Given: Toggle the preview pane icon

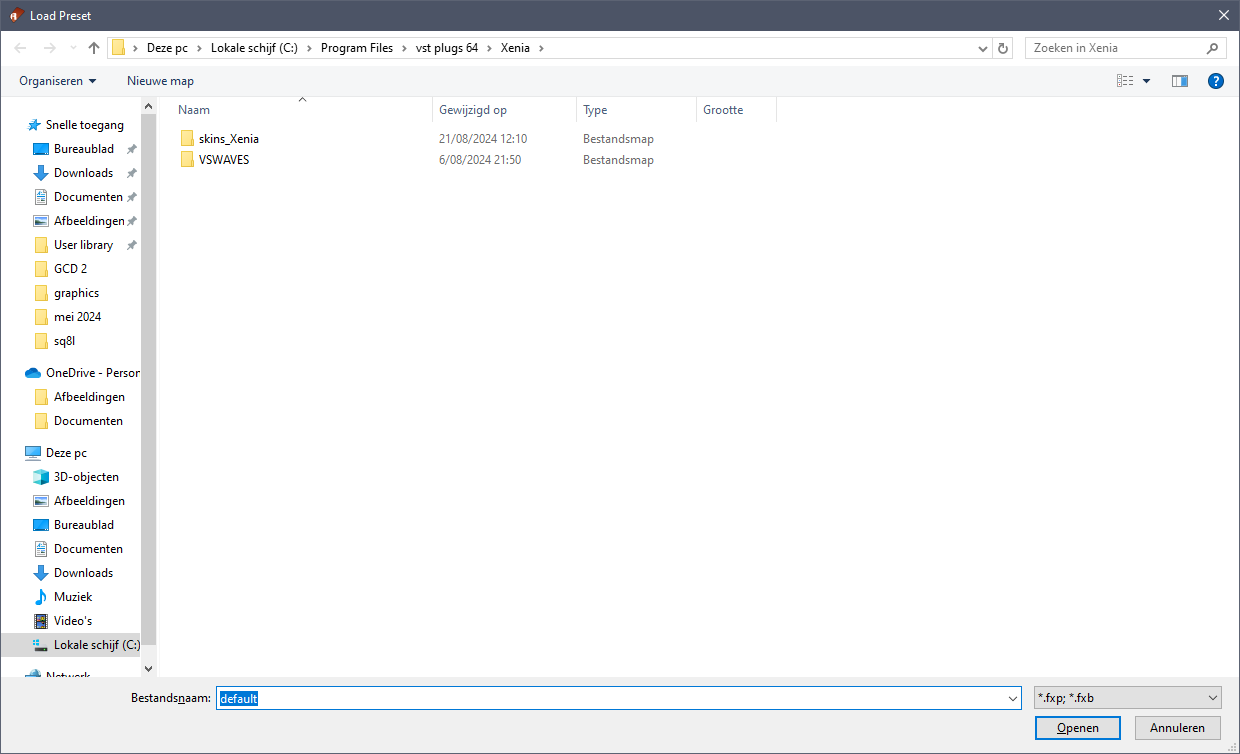Looking at the screenshot, I should point(1180,81).
